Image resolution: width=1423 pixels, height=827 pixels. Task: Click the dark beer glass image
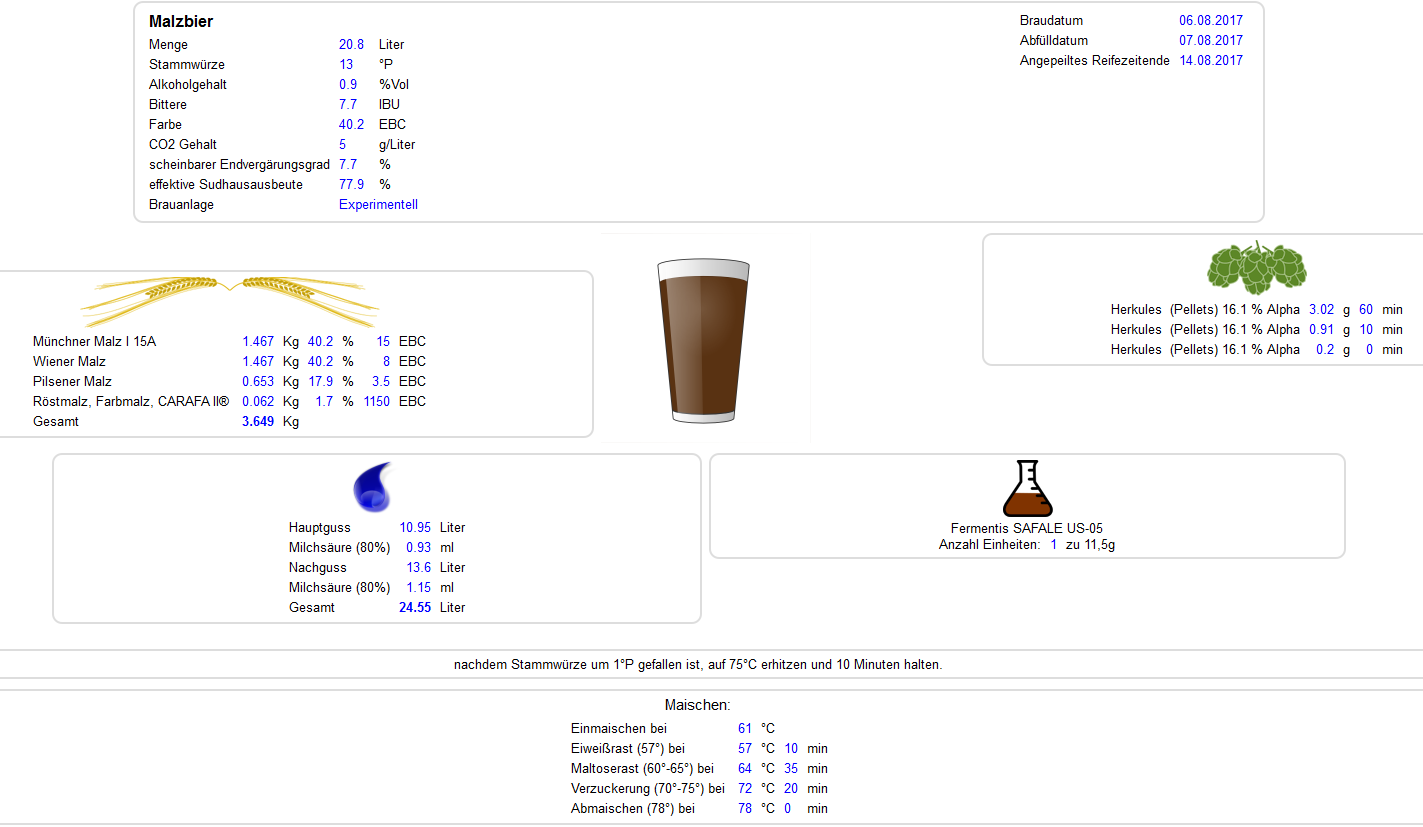point(703,340)
